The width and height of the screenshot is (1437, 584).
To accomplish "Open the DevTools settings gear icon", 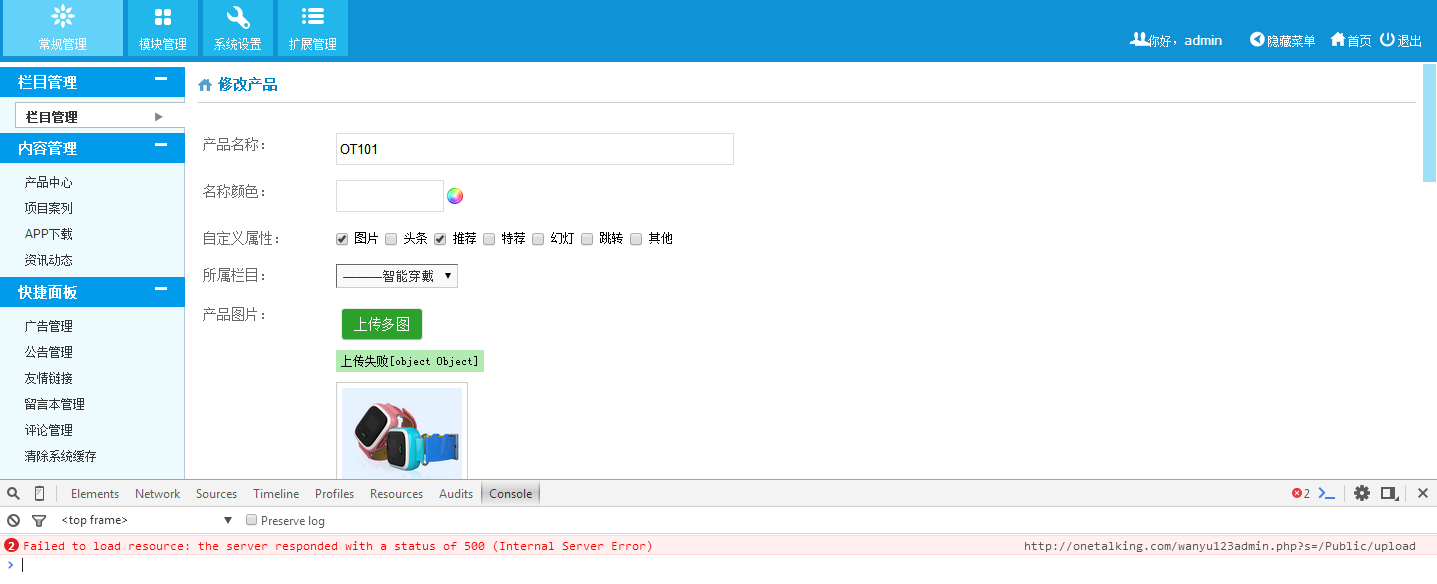I will coord(1361,494).
